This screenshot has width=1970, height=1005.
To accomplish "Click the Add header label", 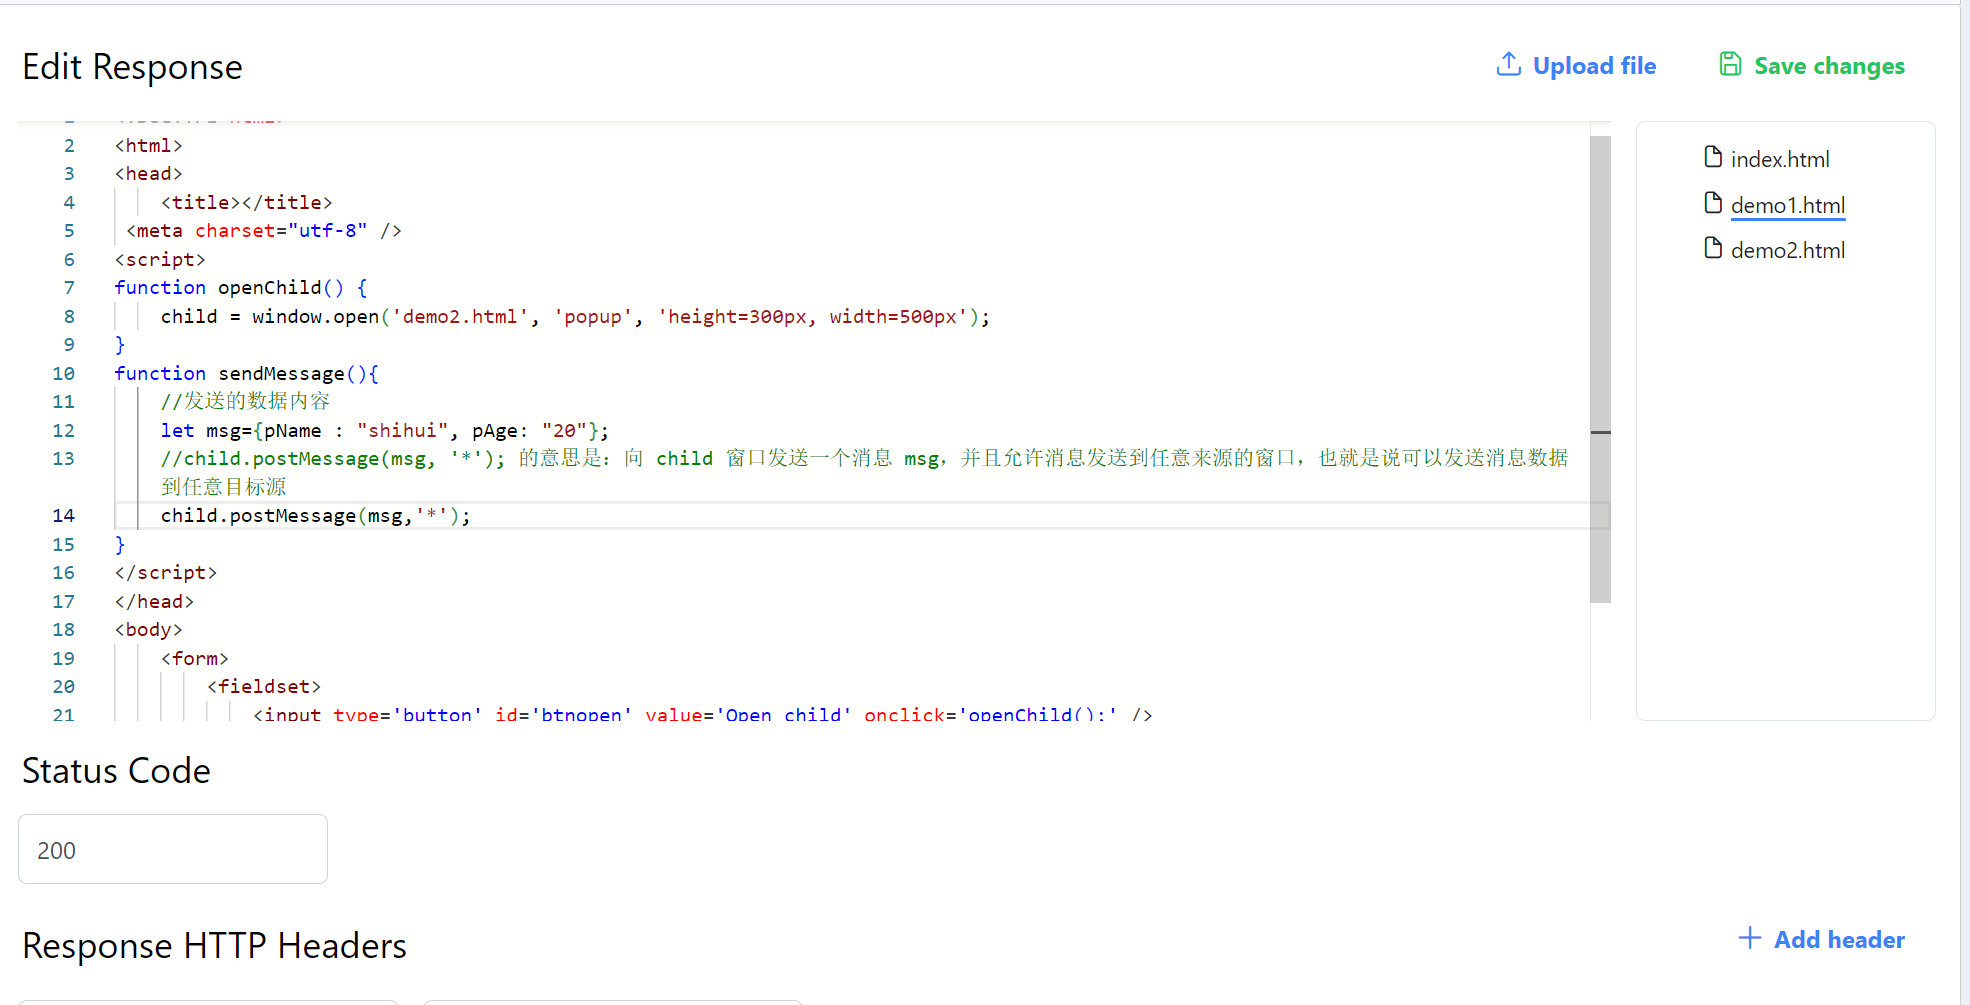I will (1839, 940).
